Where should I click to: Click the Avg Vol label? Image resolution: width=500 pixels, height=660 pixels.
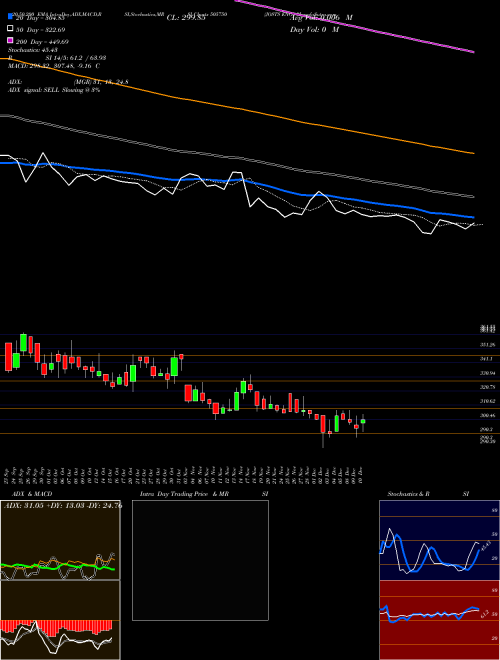click(x=321, y=17)
